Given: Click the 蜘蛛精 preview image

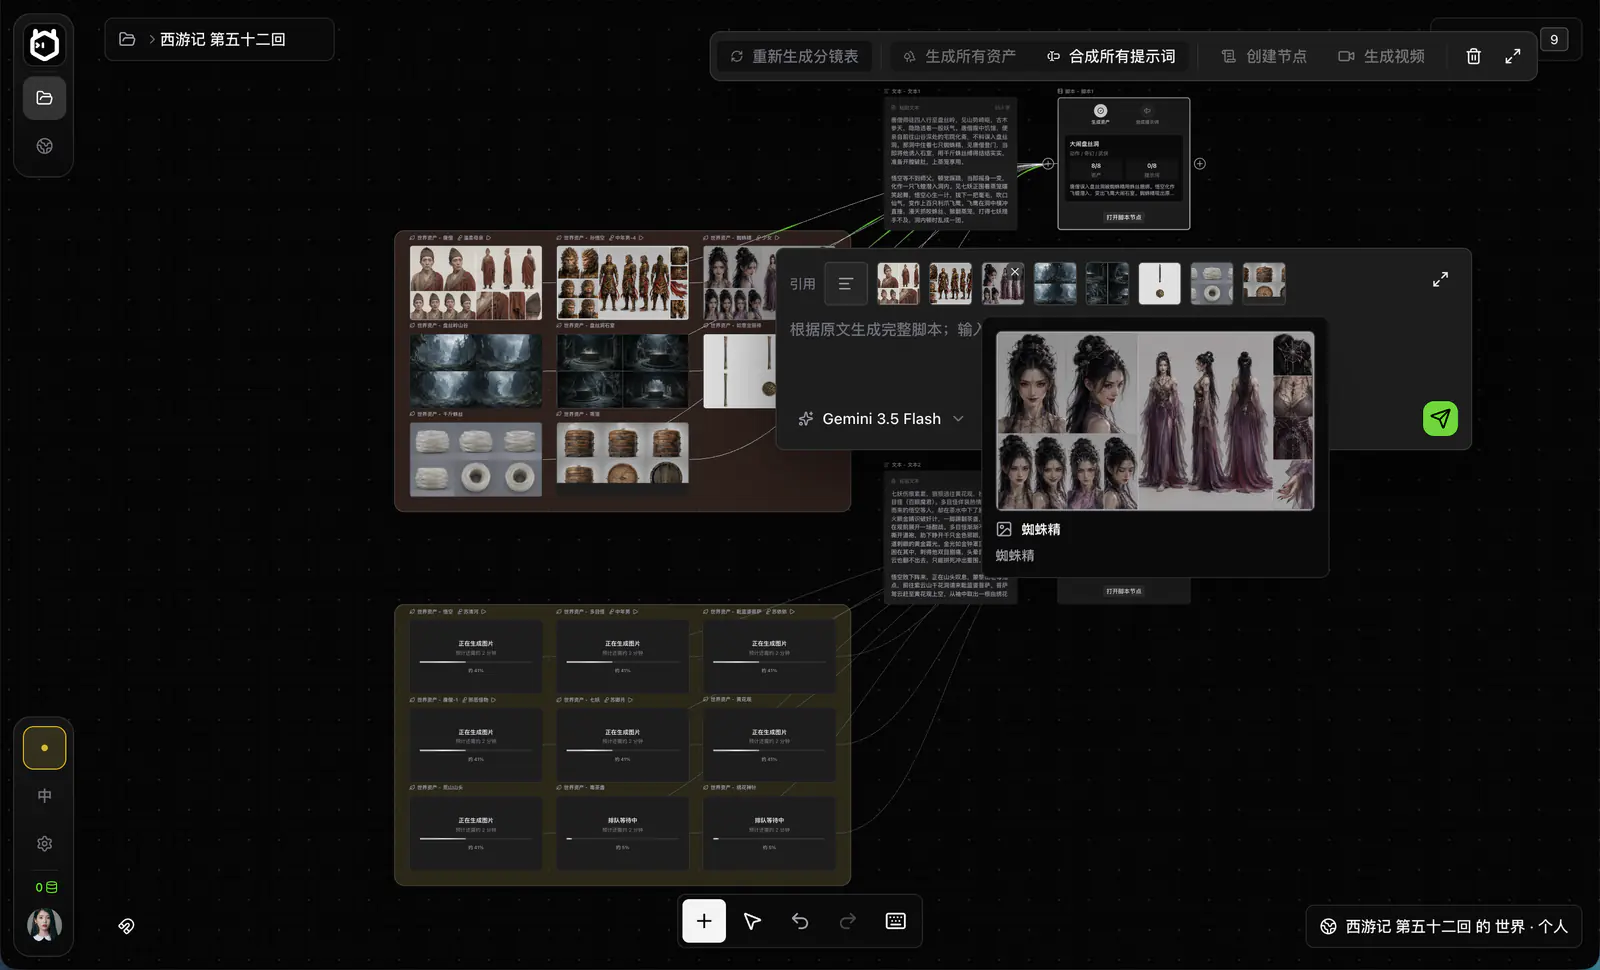Looking at the screenshot, I should click(1155, 421).
